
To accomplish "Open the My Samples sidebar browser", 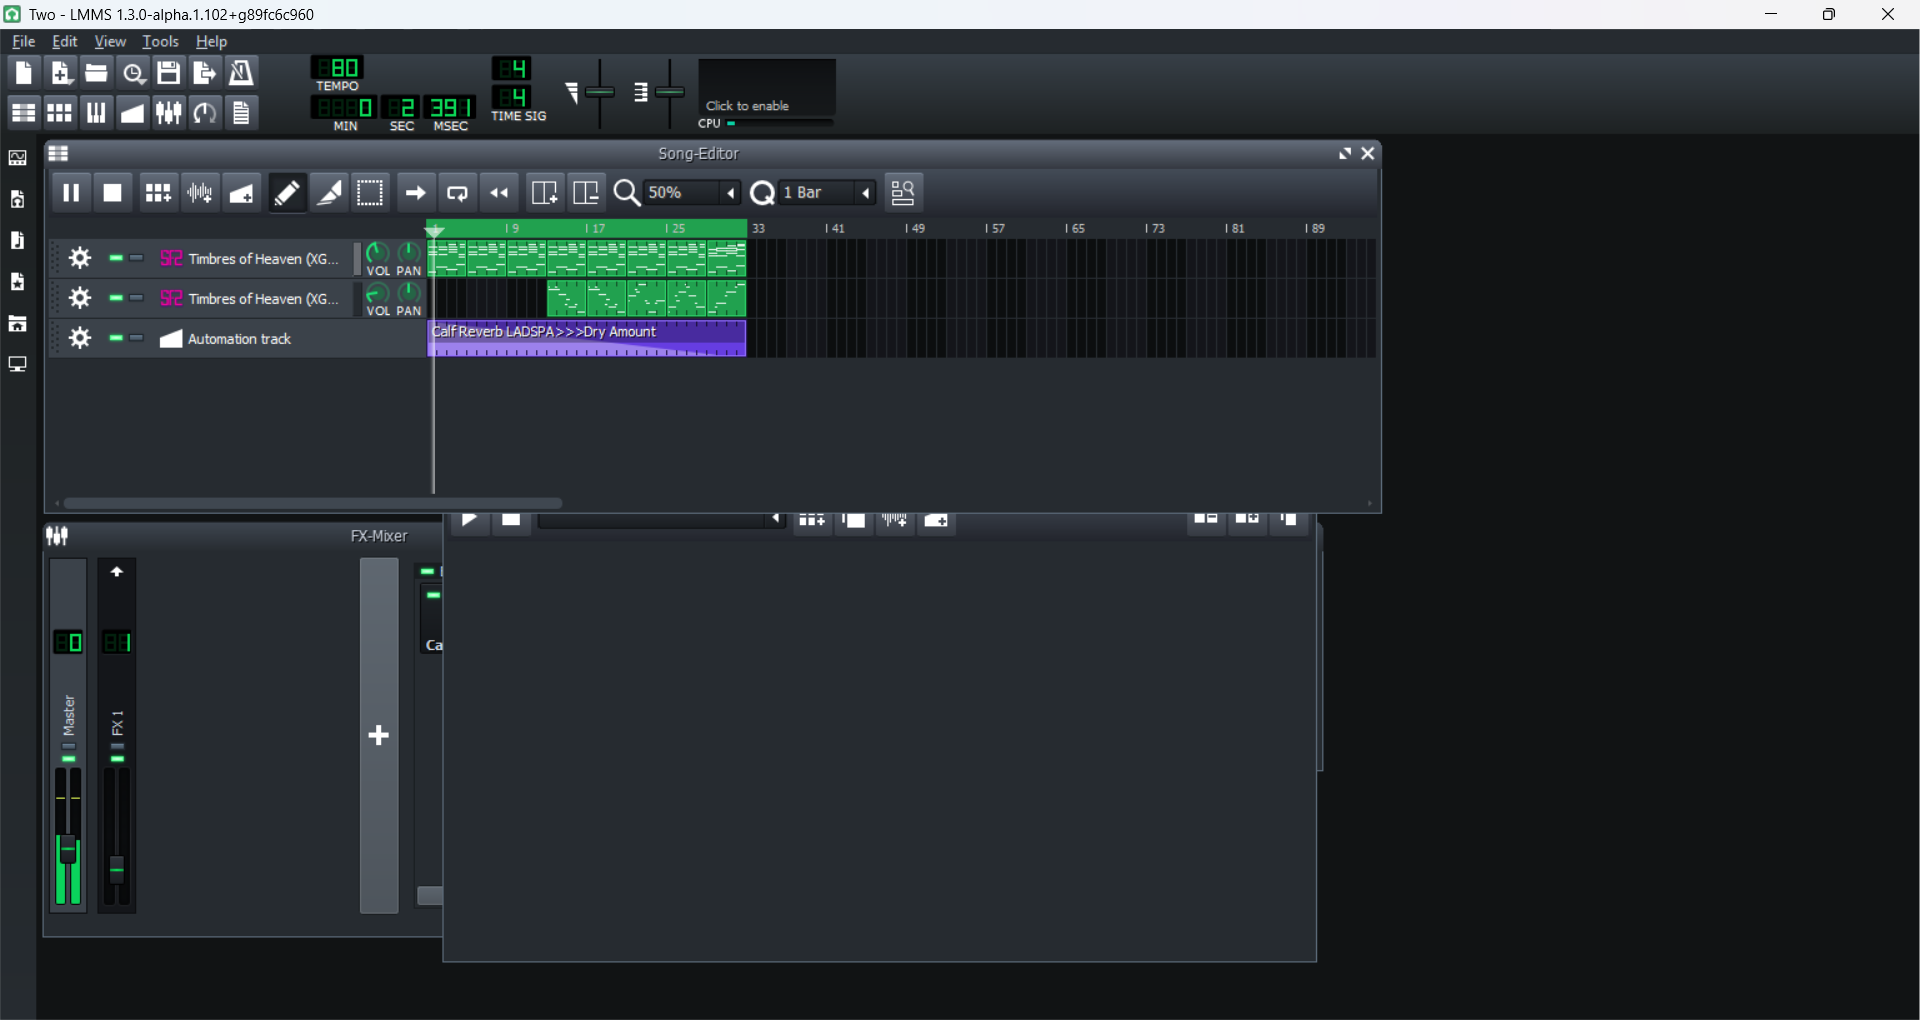I will click(18, 241).
